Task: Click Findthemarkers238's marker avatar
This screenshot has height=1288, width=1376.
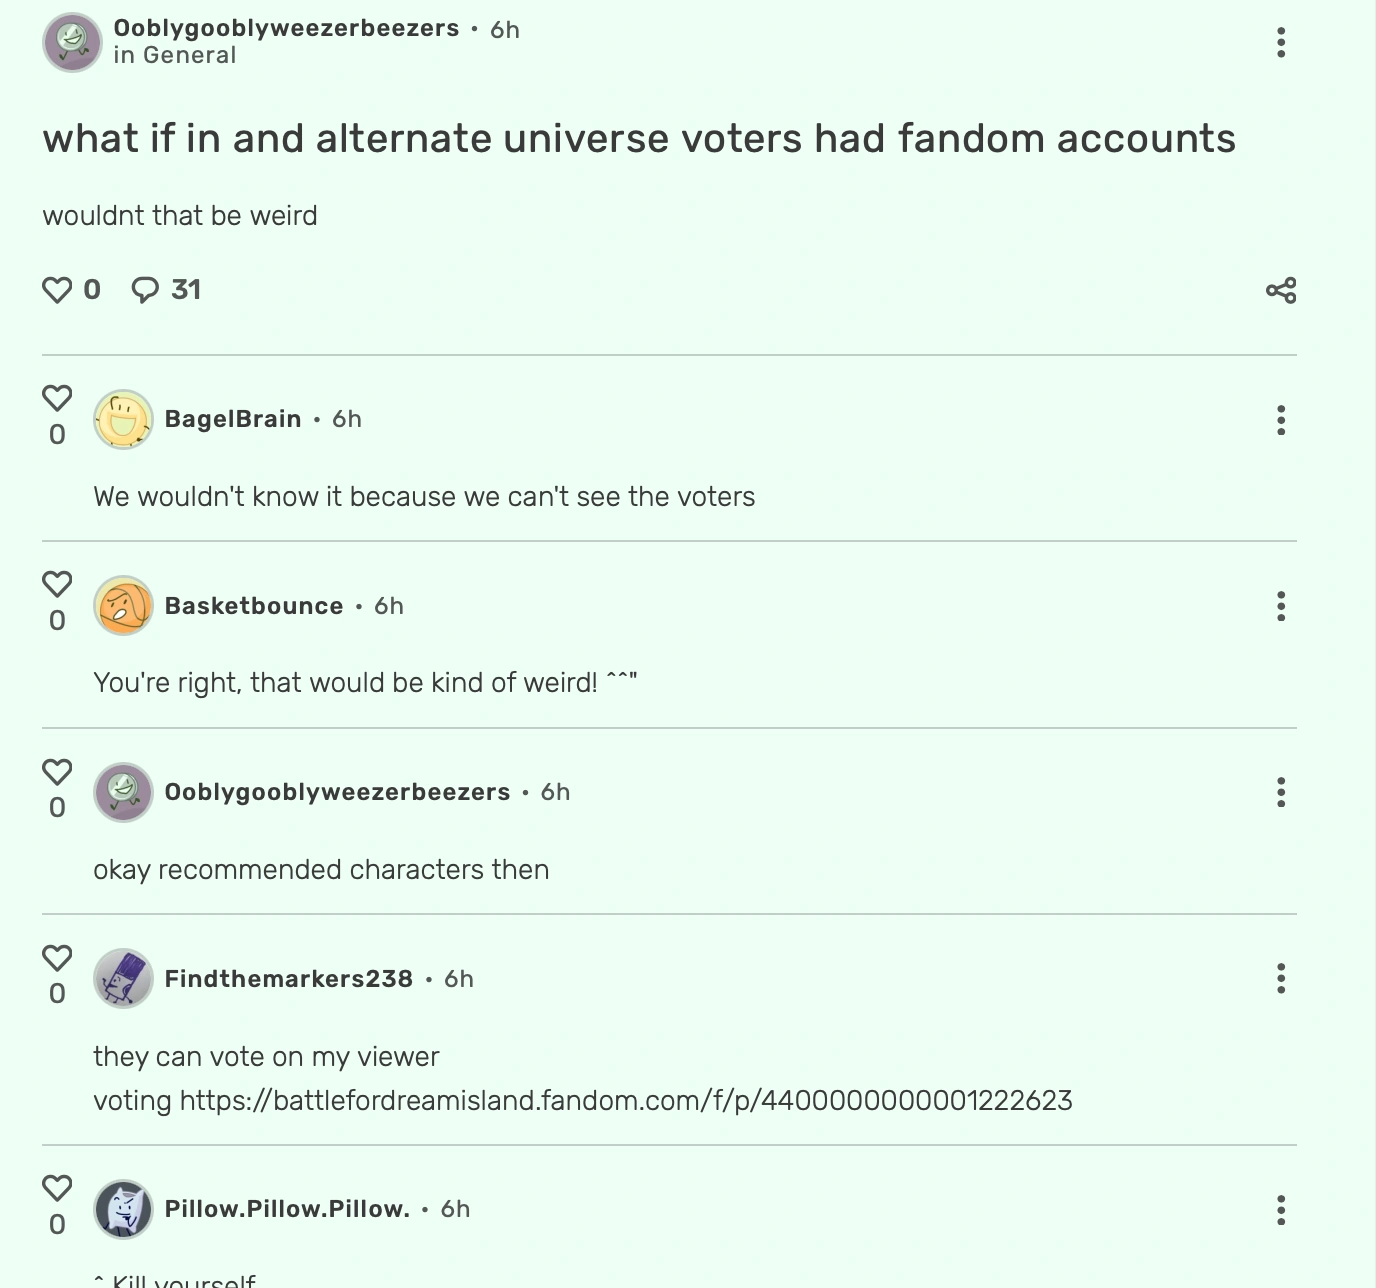Action: pyautogui.click(x=123, y=978)
